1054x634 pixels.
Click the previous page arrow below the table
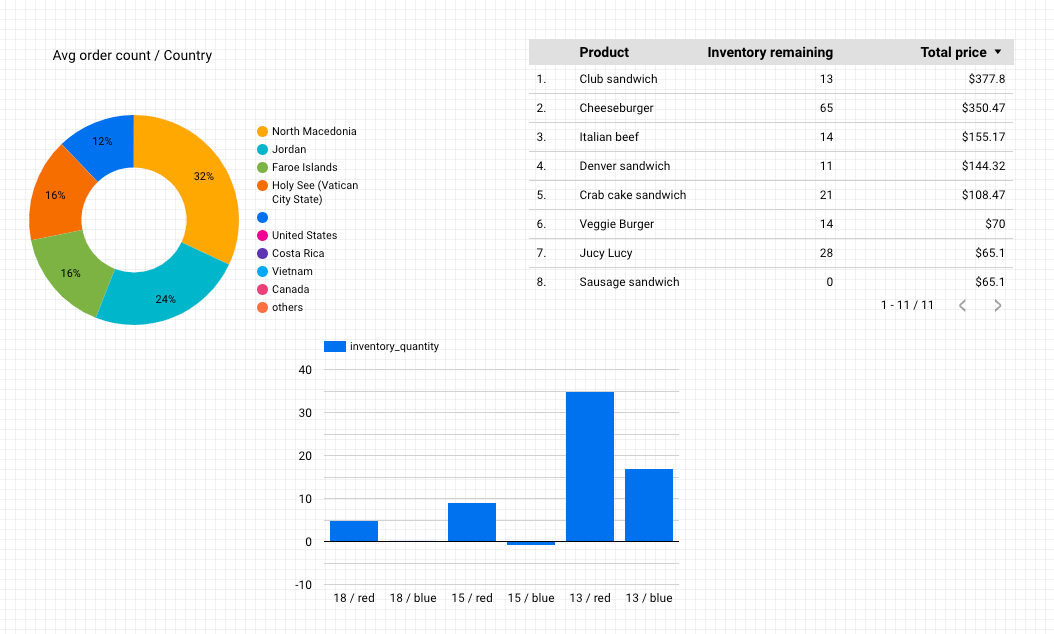click(x=962, y=305)
